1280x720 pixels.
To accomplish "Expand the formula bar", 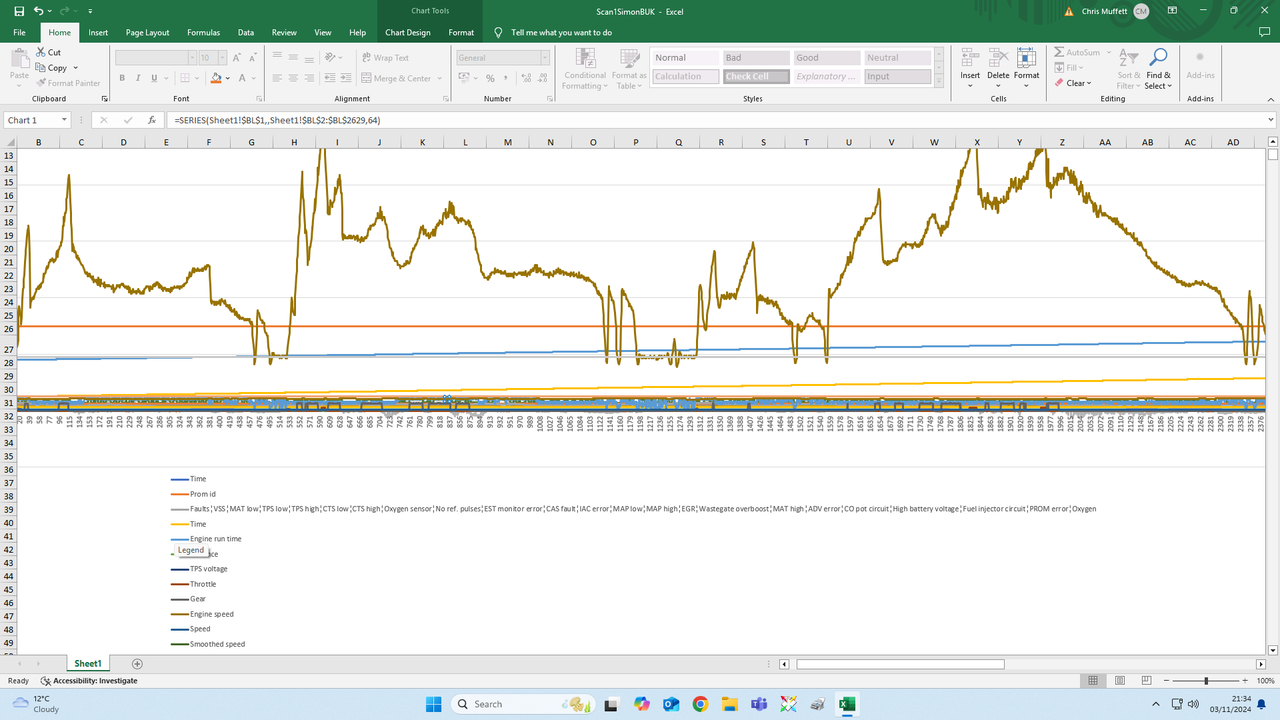I will tap(1271, 120).
